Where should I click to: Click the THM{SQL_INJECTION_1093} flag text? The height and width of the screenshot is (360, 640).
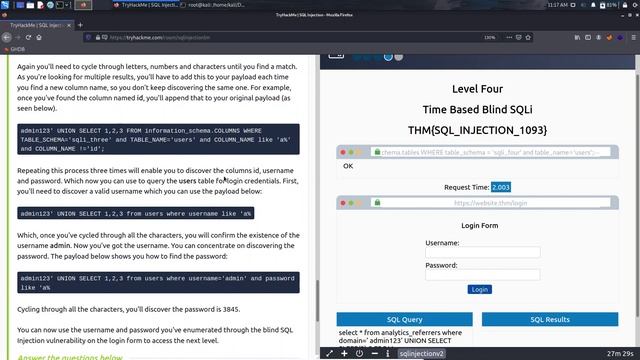(477, 130)
